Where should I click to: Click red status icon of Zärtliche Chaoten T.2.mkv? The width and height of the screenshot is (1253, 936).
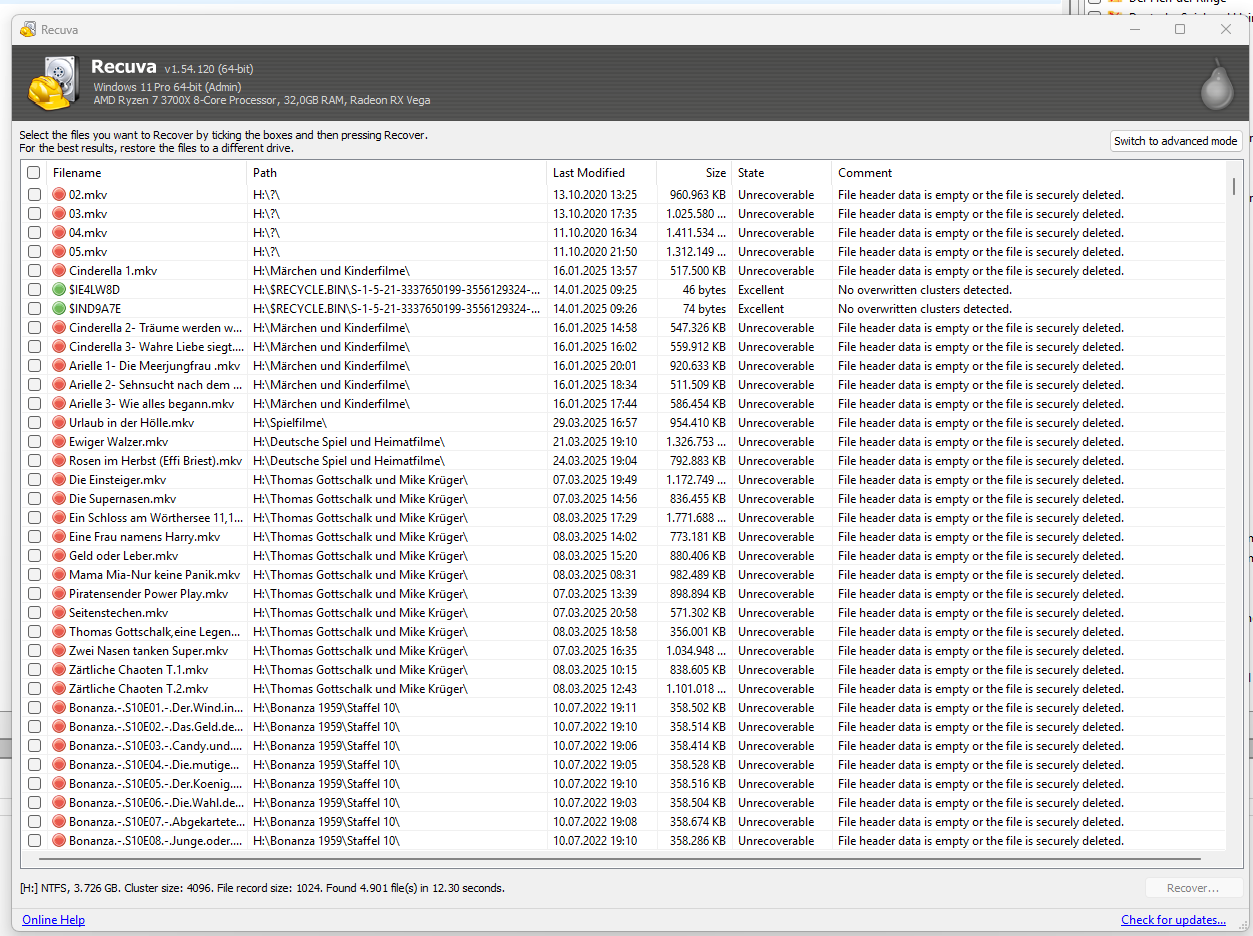click(59, 689)
